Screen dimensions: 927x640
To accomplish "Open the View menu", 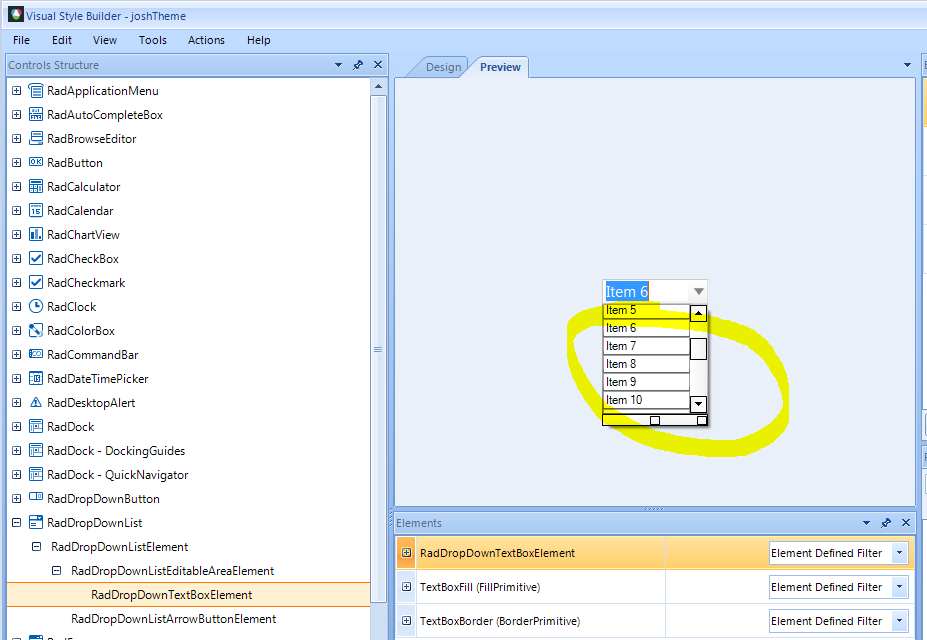I will coord(105,40).
